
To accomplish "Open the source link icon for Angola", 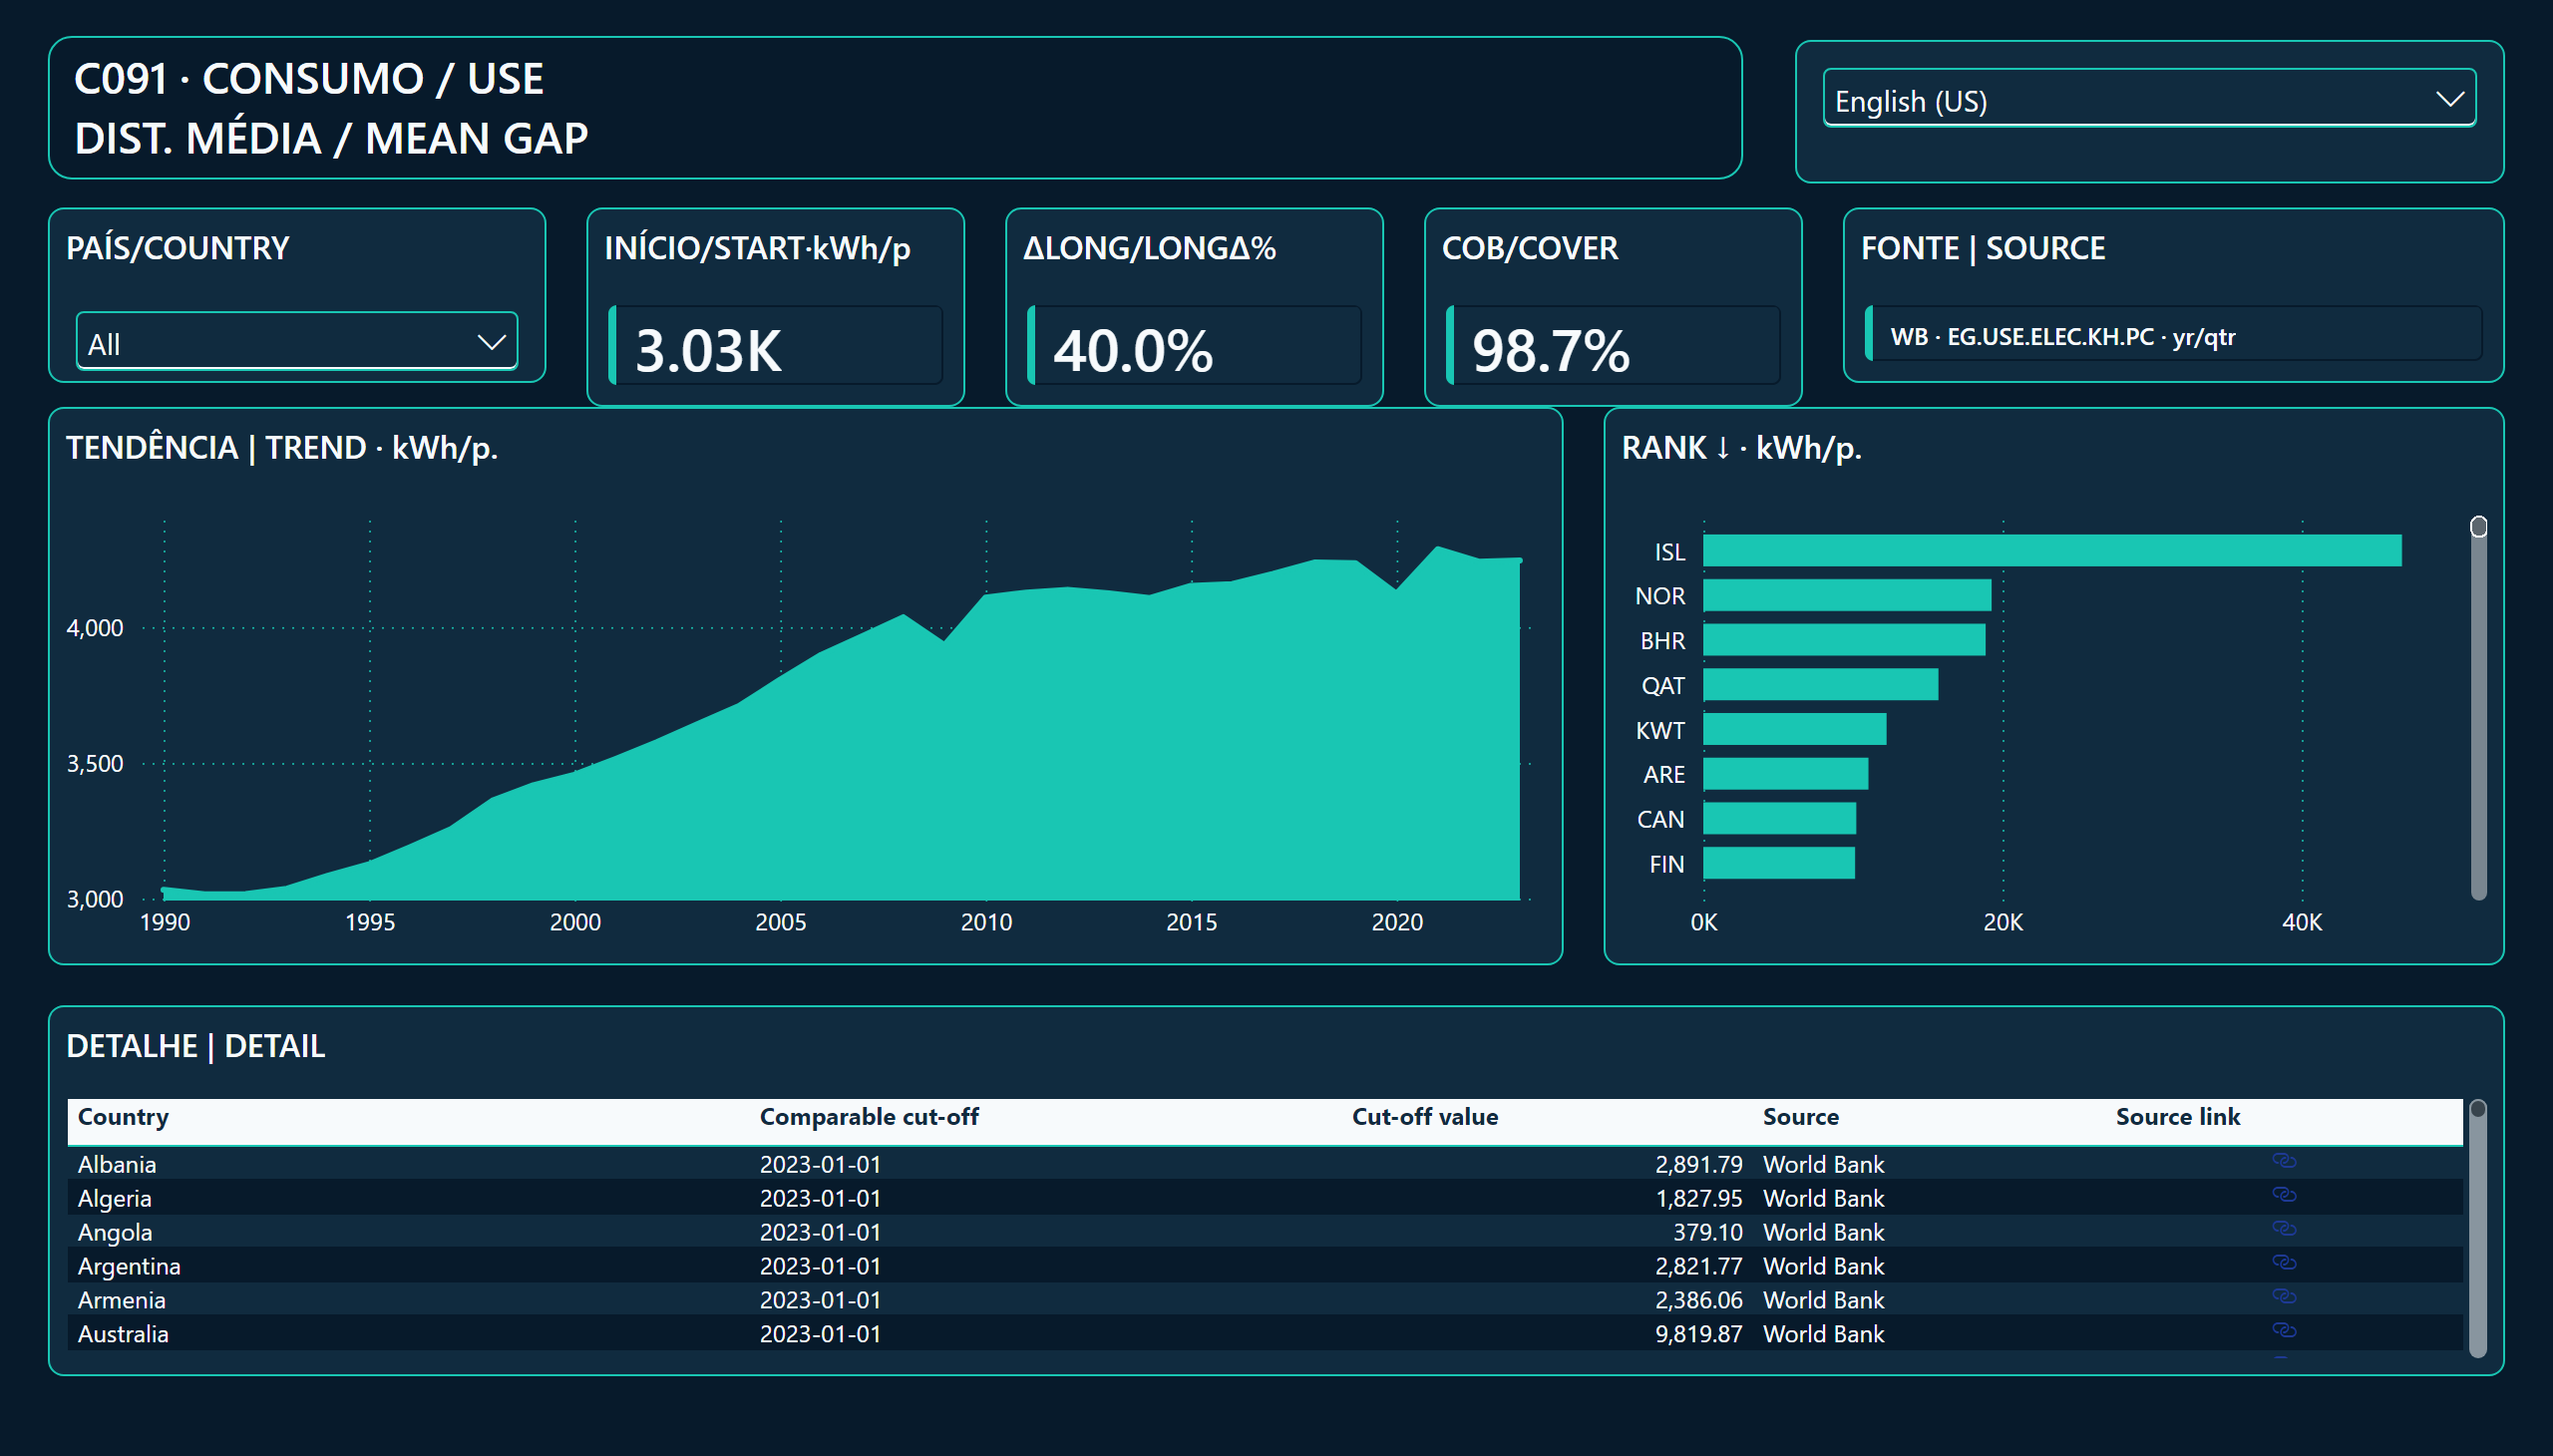I will (2284, 1229).
